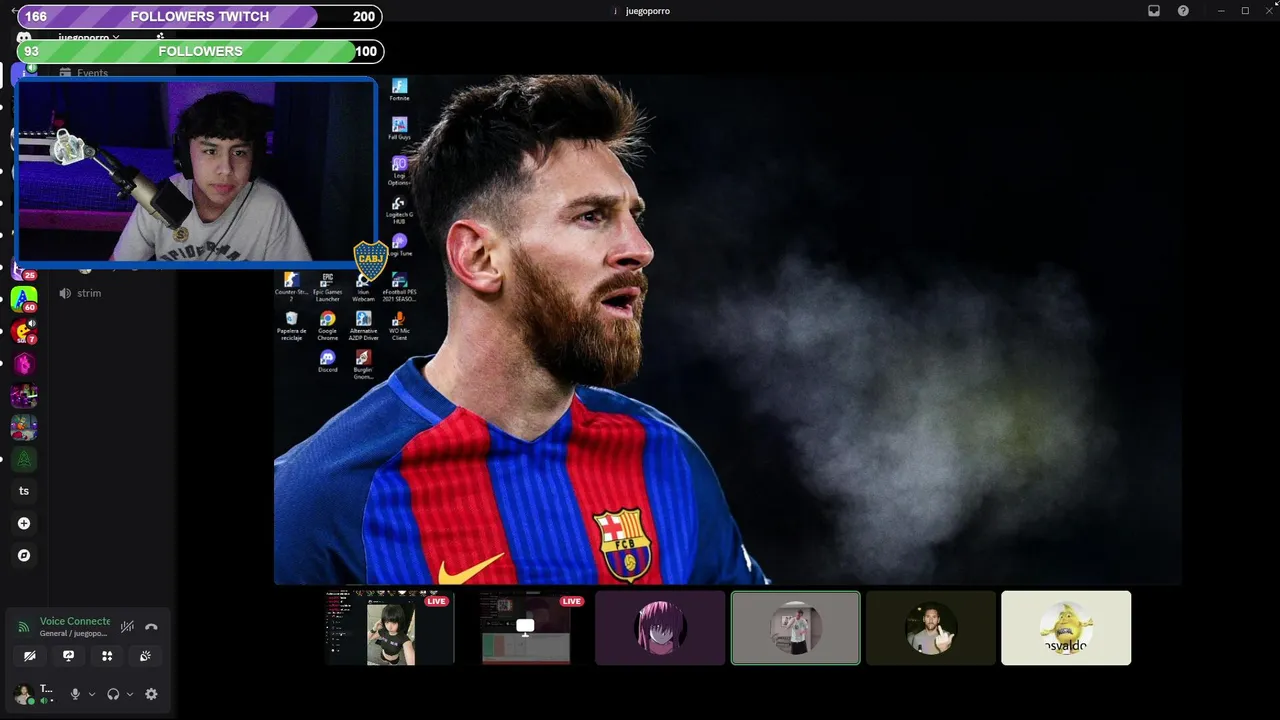This screenshot has width=1280, height=720.
Task: Open the 'ts' server
Action: coord(24,491)
